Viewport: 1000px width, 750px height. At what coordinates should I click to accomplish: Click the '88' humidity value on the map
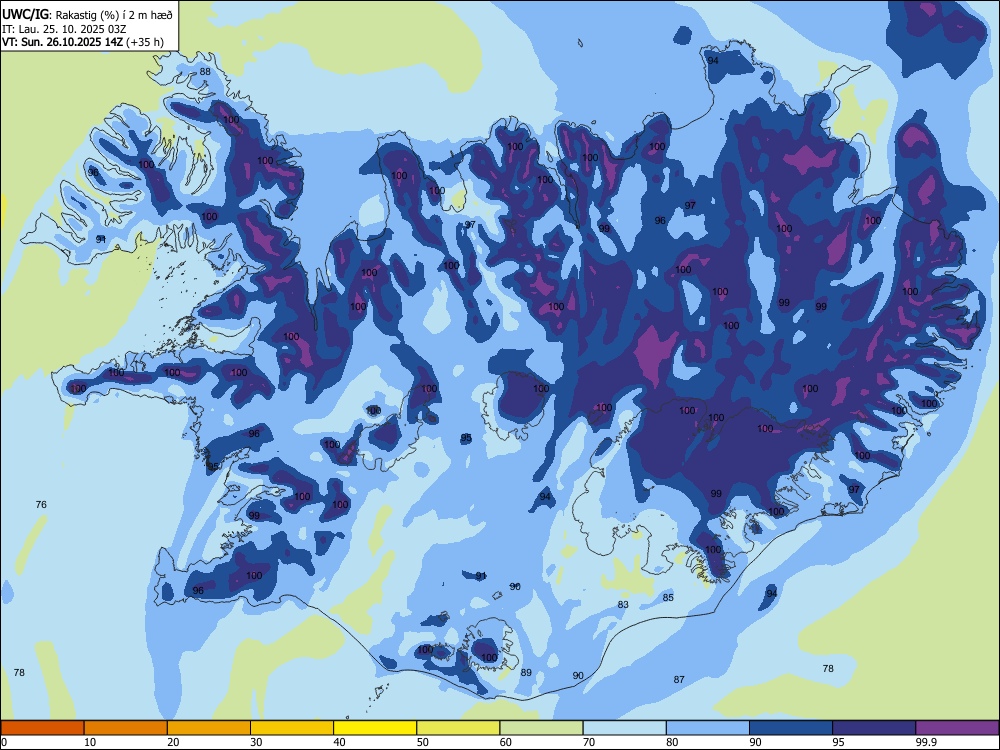205,71
